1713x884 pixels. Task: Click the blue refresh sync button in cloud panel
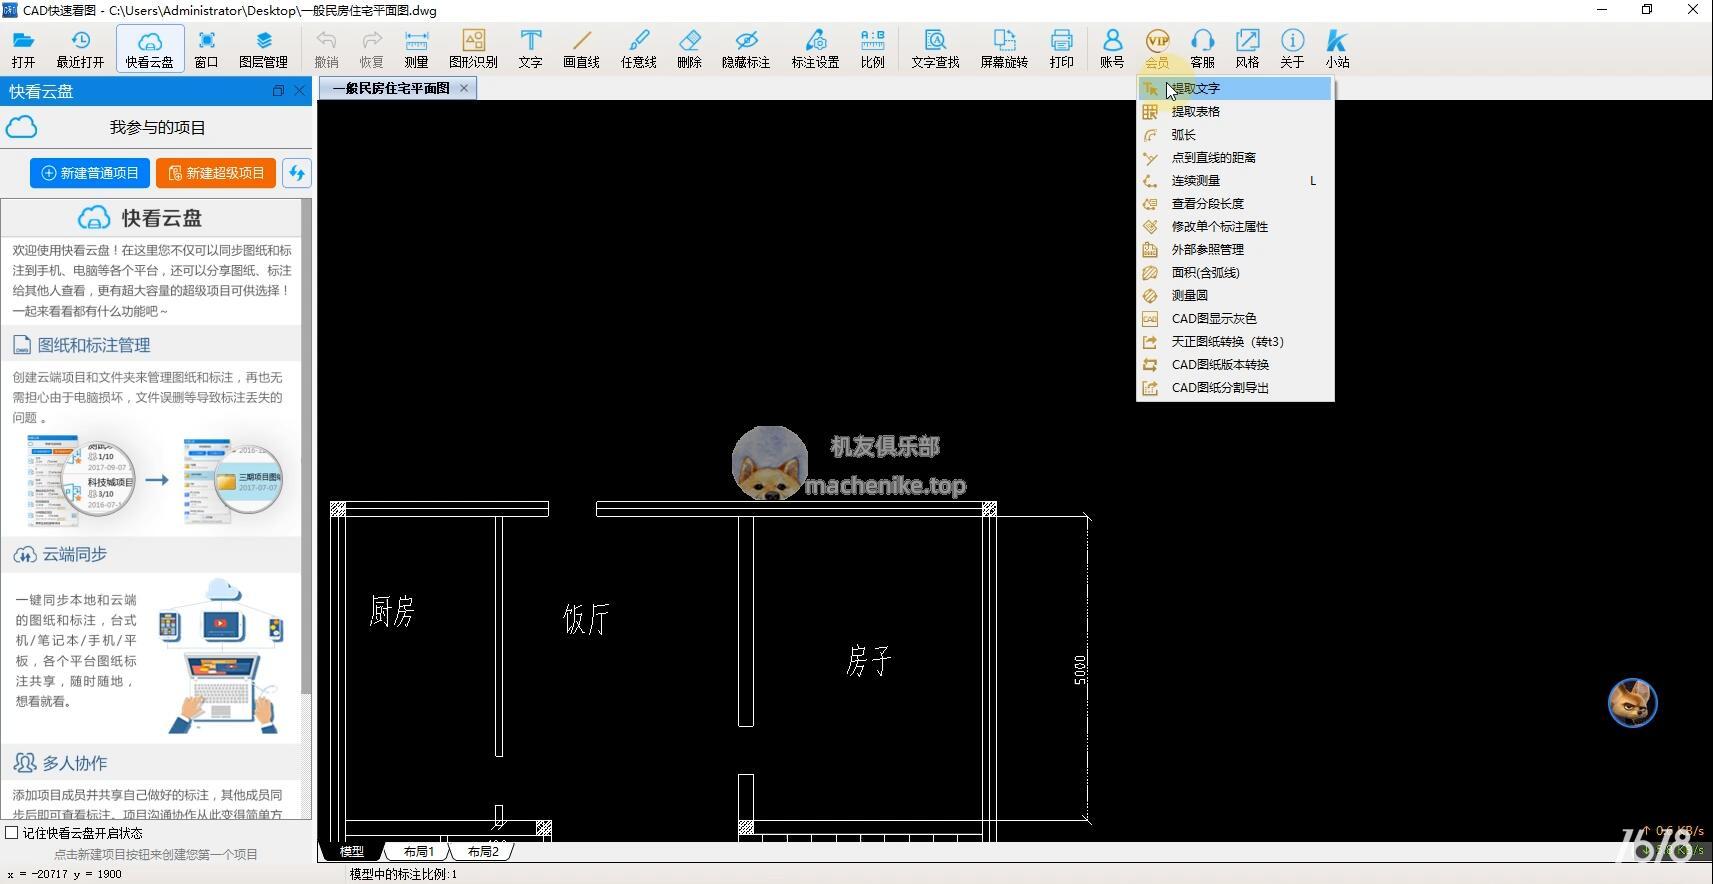click(x=297, y=173)
